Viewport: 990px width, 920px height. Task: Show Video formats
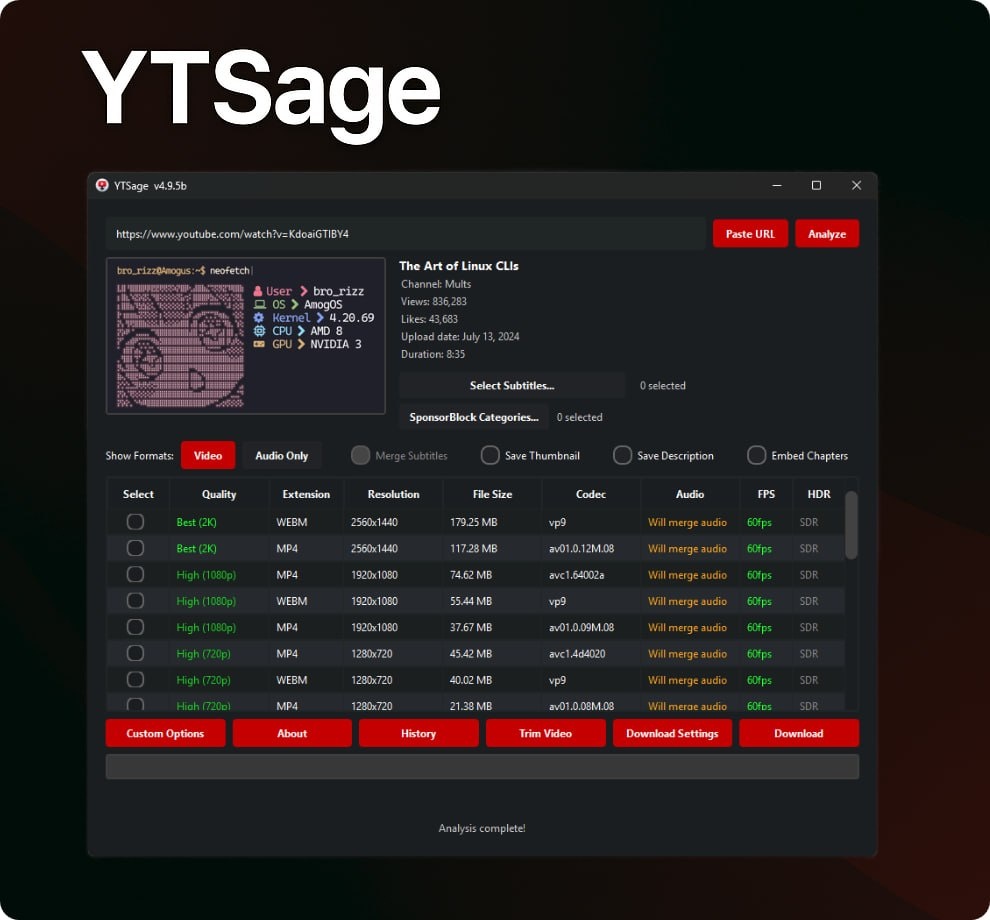point(208,455)
